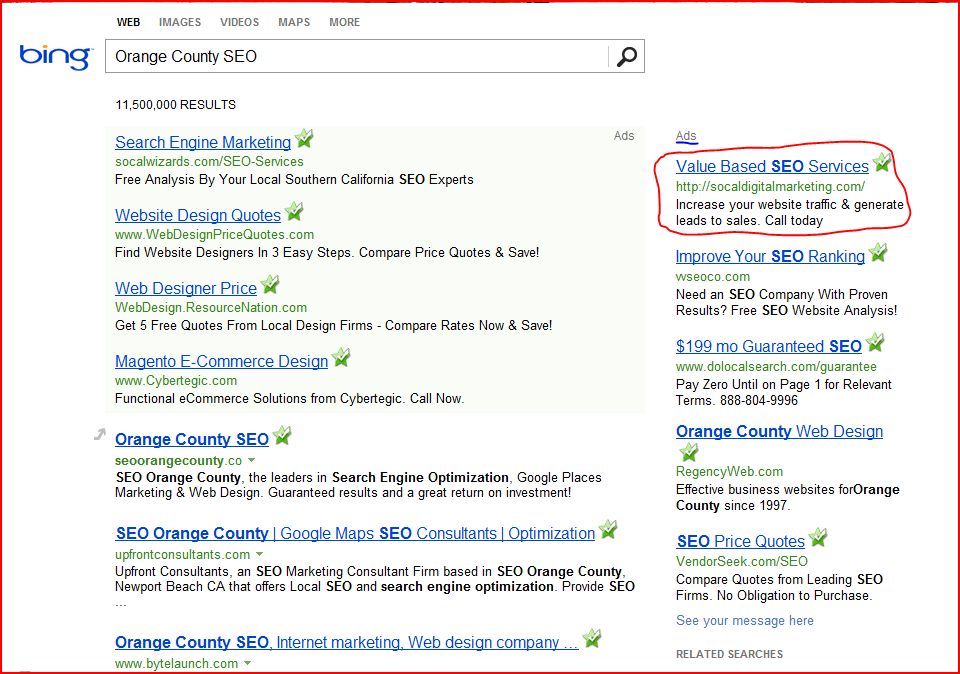Click the description "Functional eCommerce Solutions from Cybertegic"

pos(290,399)
